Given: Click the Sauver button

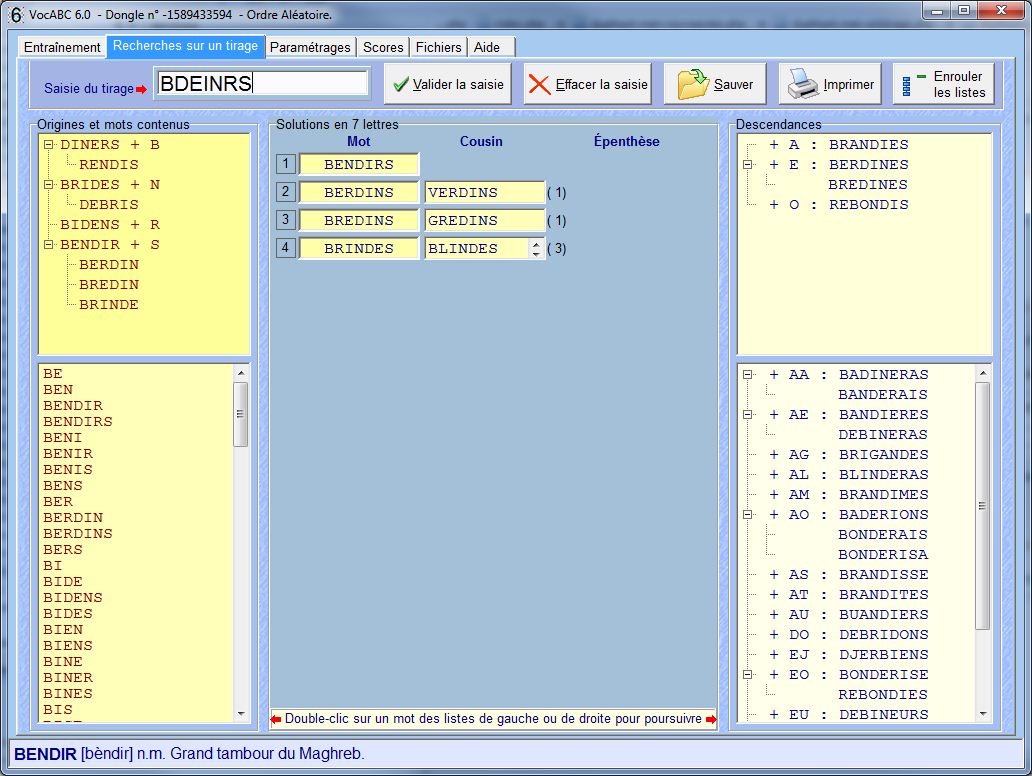Looking at the screenshot, I should coord(715,84).
